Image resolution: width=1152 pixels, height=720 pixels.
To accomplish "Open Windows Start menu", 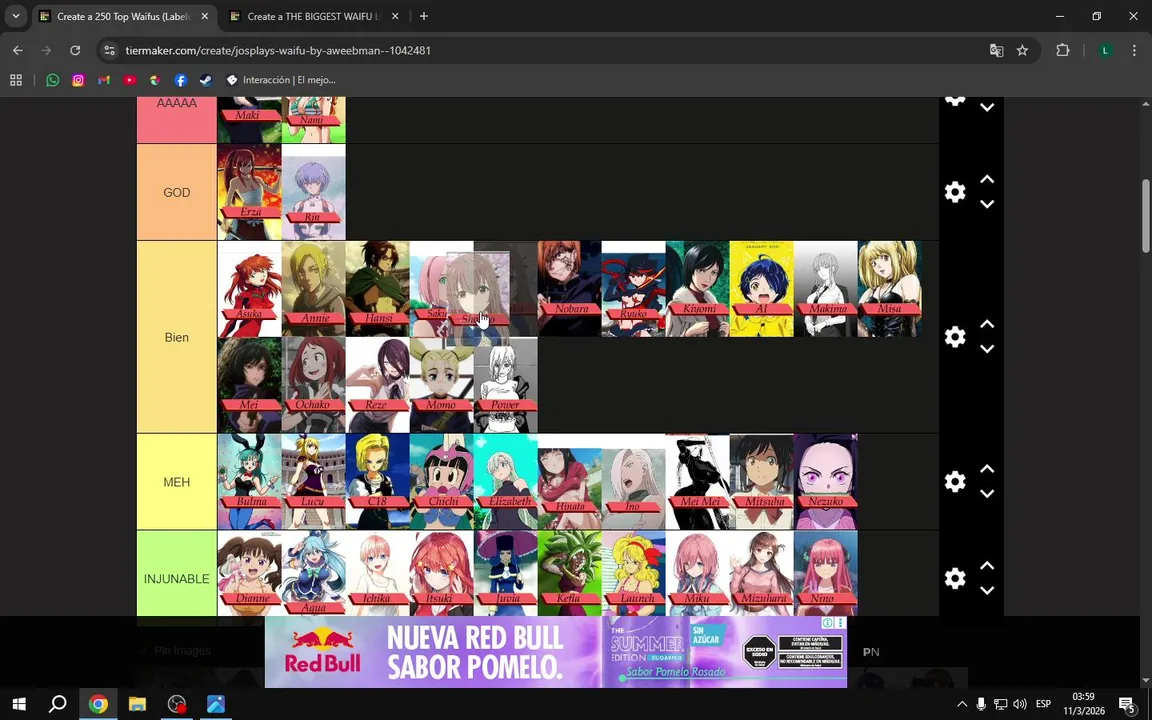I will 19,704.
